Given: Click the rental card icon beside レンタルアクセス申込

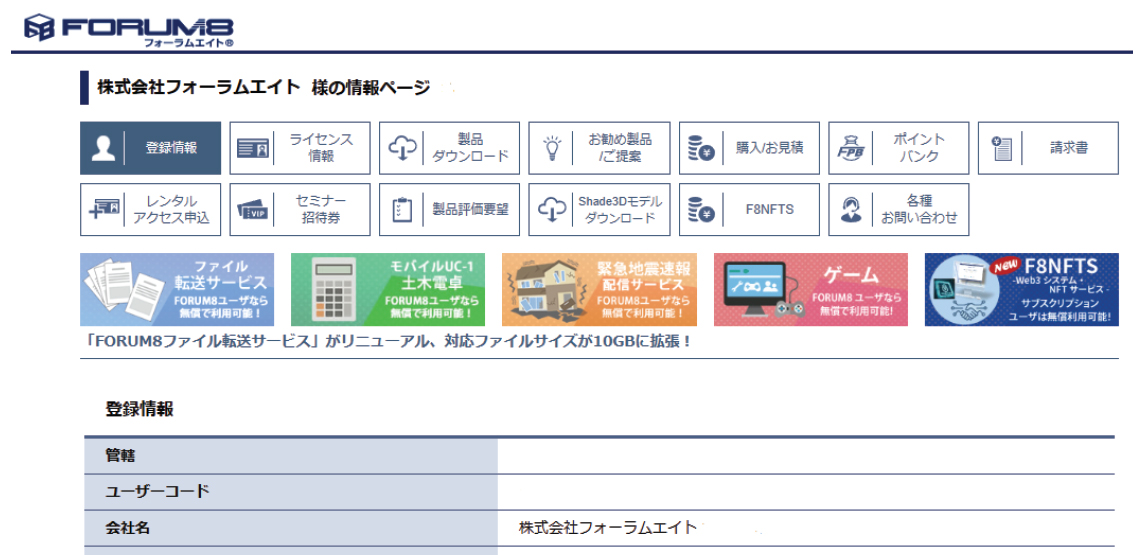Looking at the screenshot, I should point(103,210).
